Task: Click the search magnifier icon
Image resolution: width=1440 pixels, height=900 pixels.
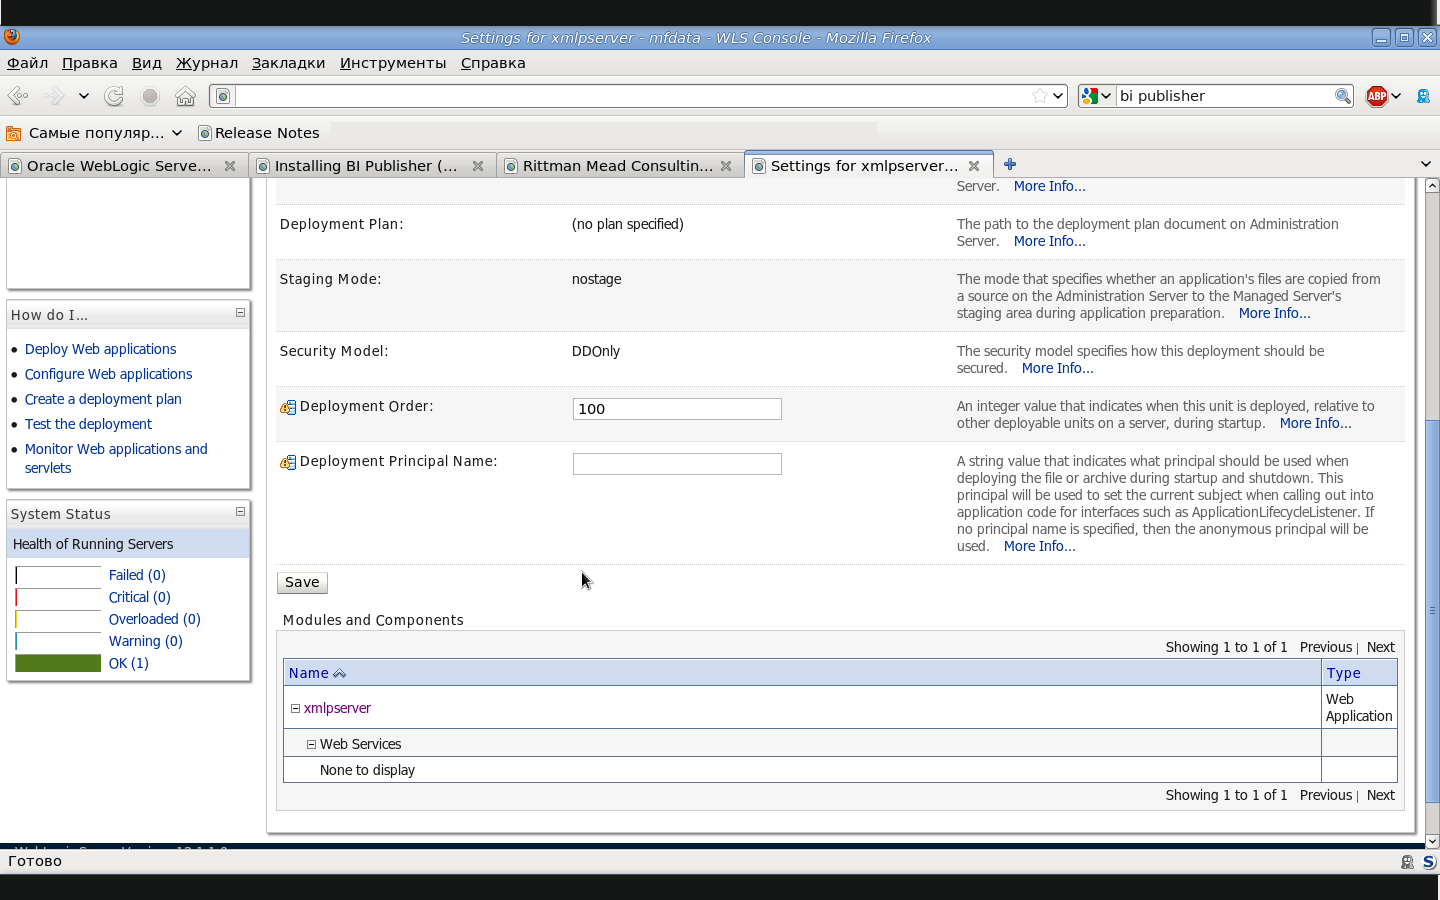Action: (1343, 96)
